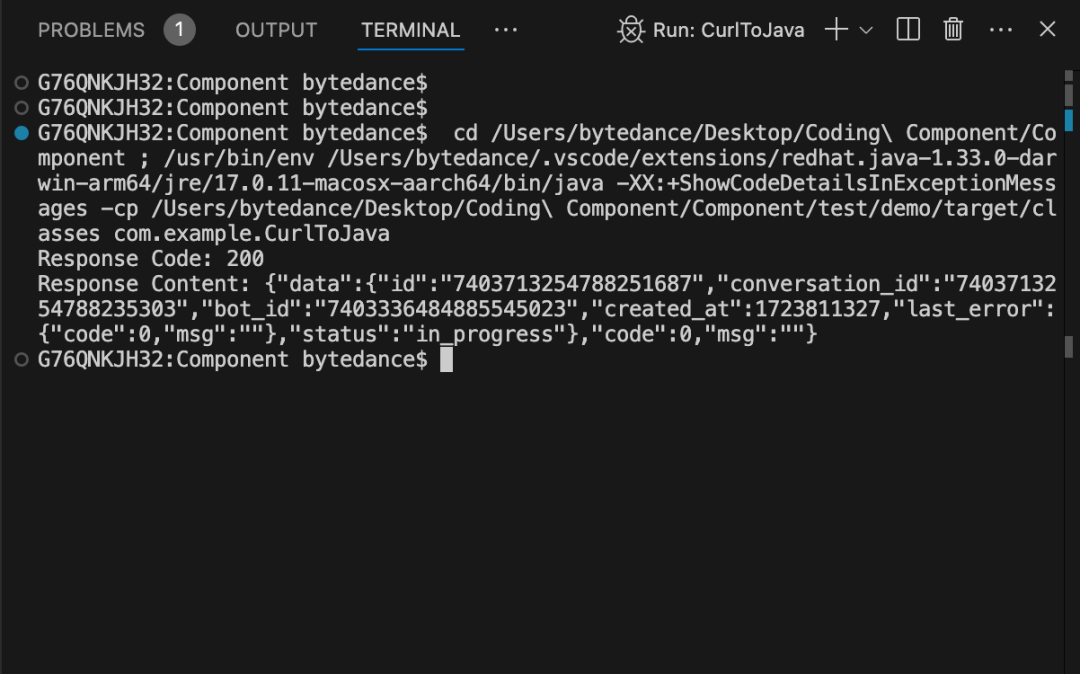Split the terminal using the split icon
1080x674 pixels.
pos(908,30)
